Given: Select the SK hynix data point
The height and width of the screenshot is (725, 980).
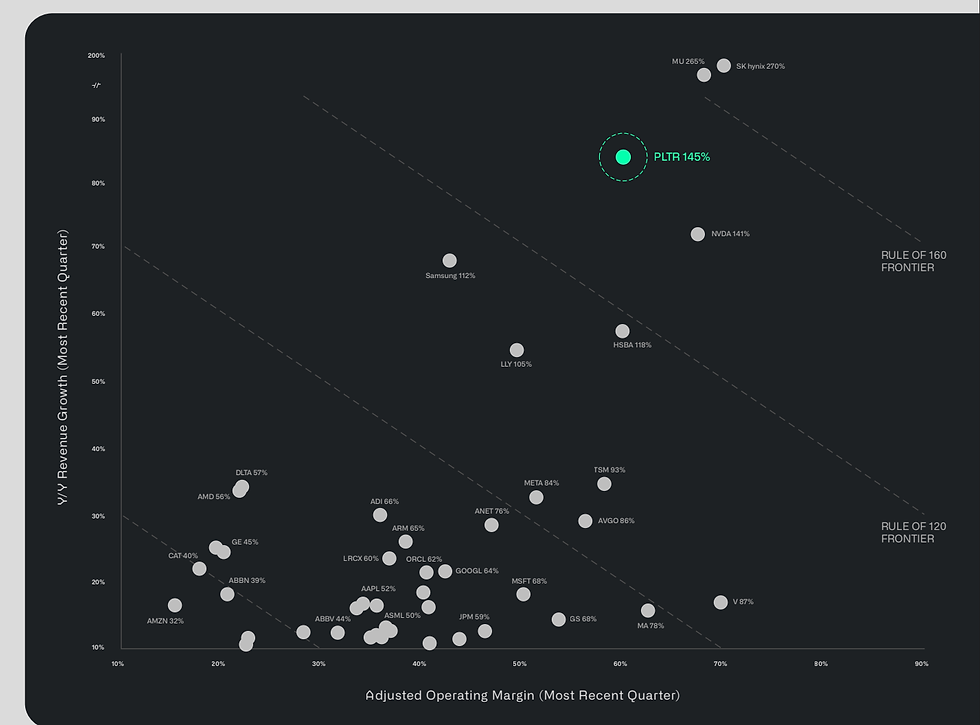Looking at the screenshot, I should point(724,66).
